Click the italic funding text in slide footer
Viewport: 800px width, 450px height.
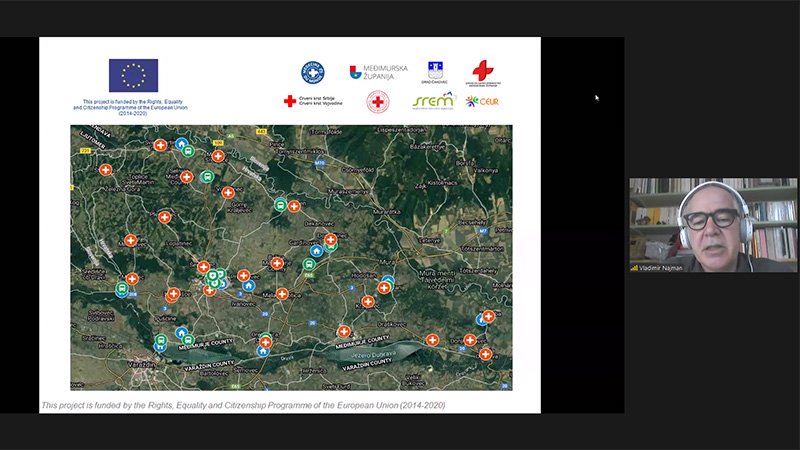(x=243, y=405)
